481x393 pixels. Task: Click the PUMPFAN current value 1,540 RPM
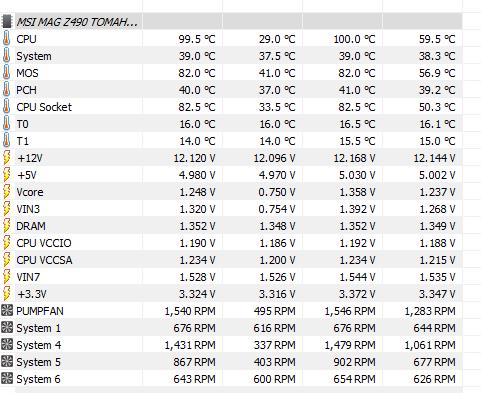[x=190, y=311]
